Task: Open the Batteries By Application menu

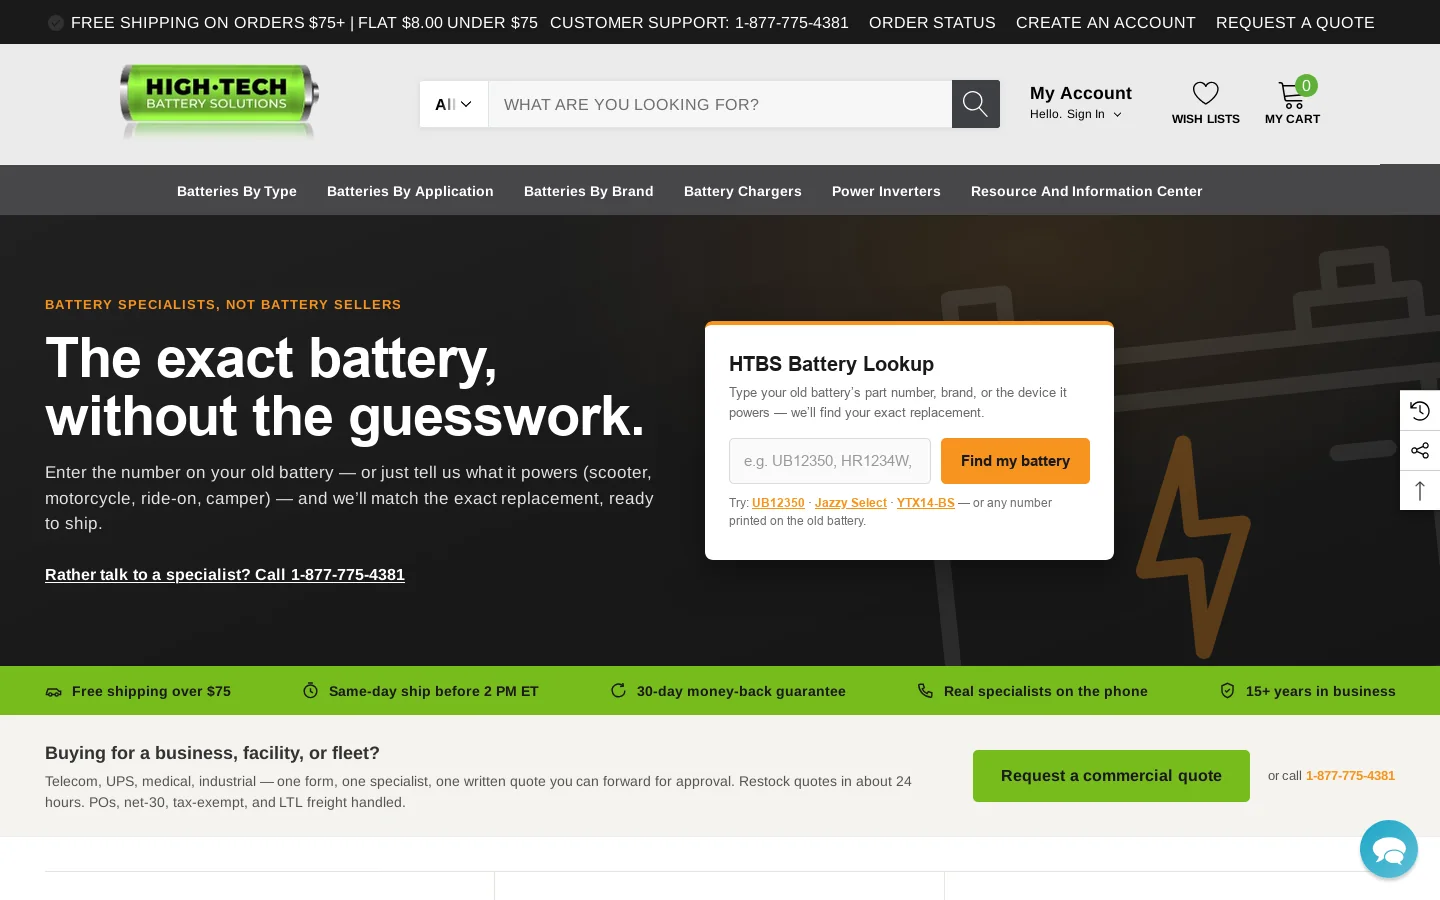Action: (410, 191)
